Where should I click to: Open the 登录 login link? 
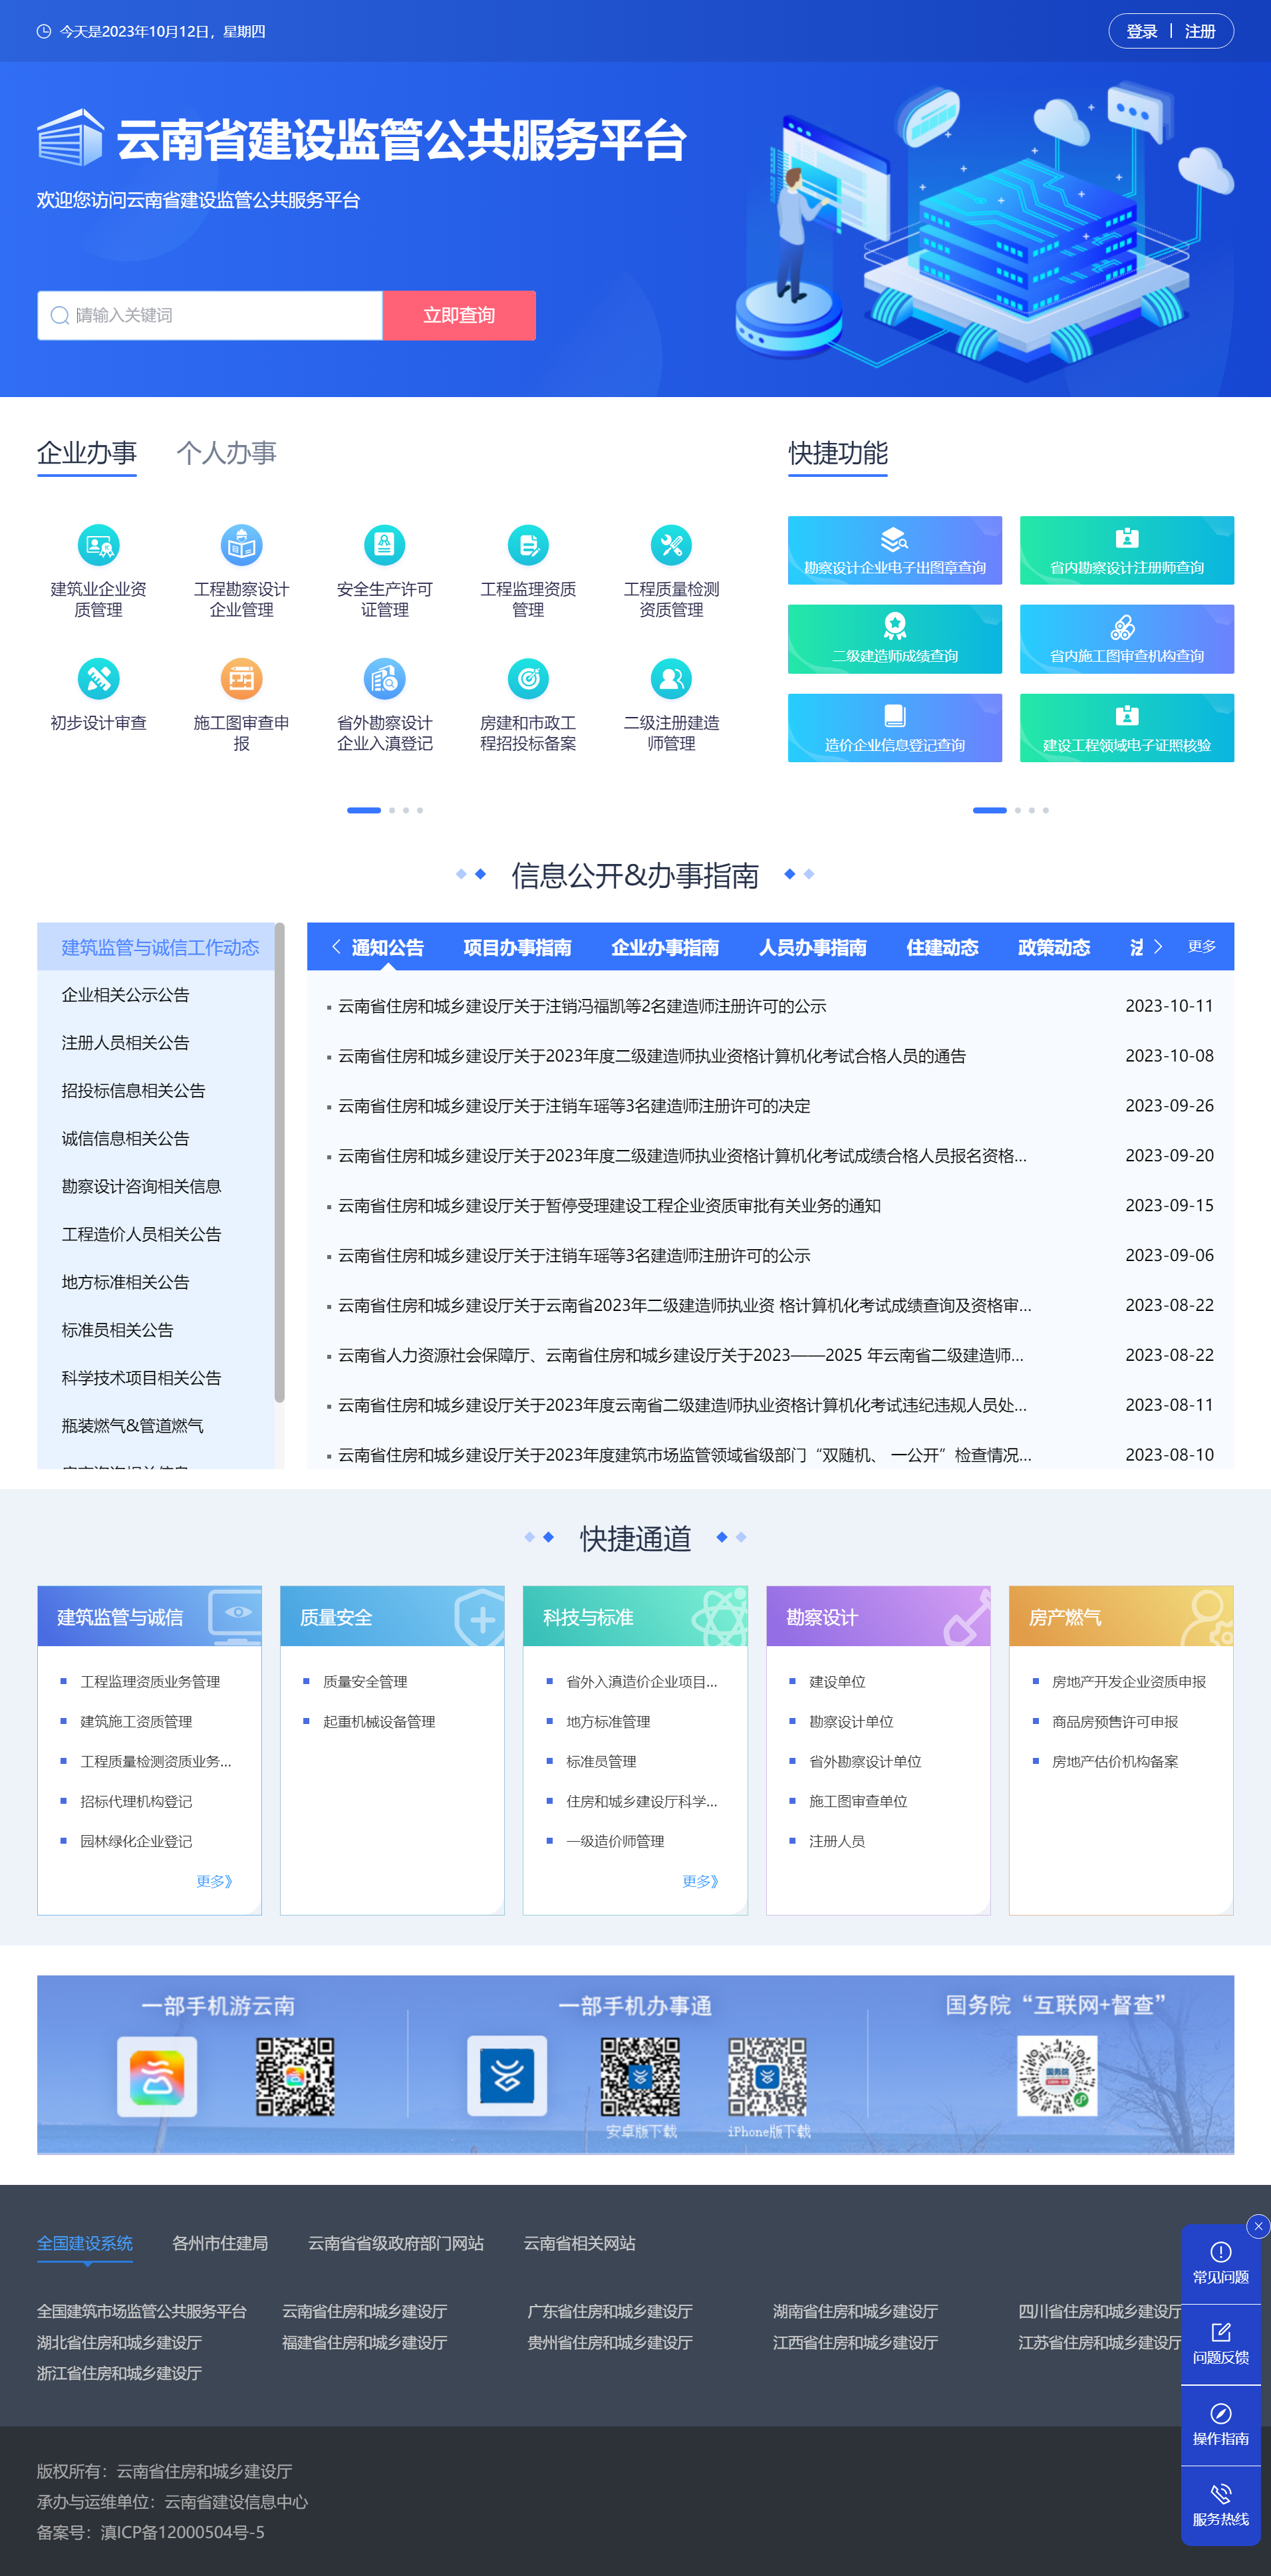click(x=1141, y=31)
